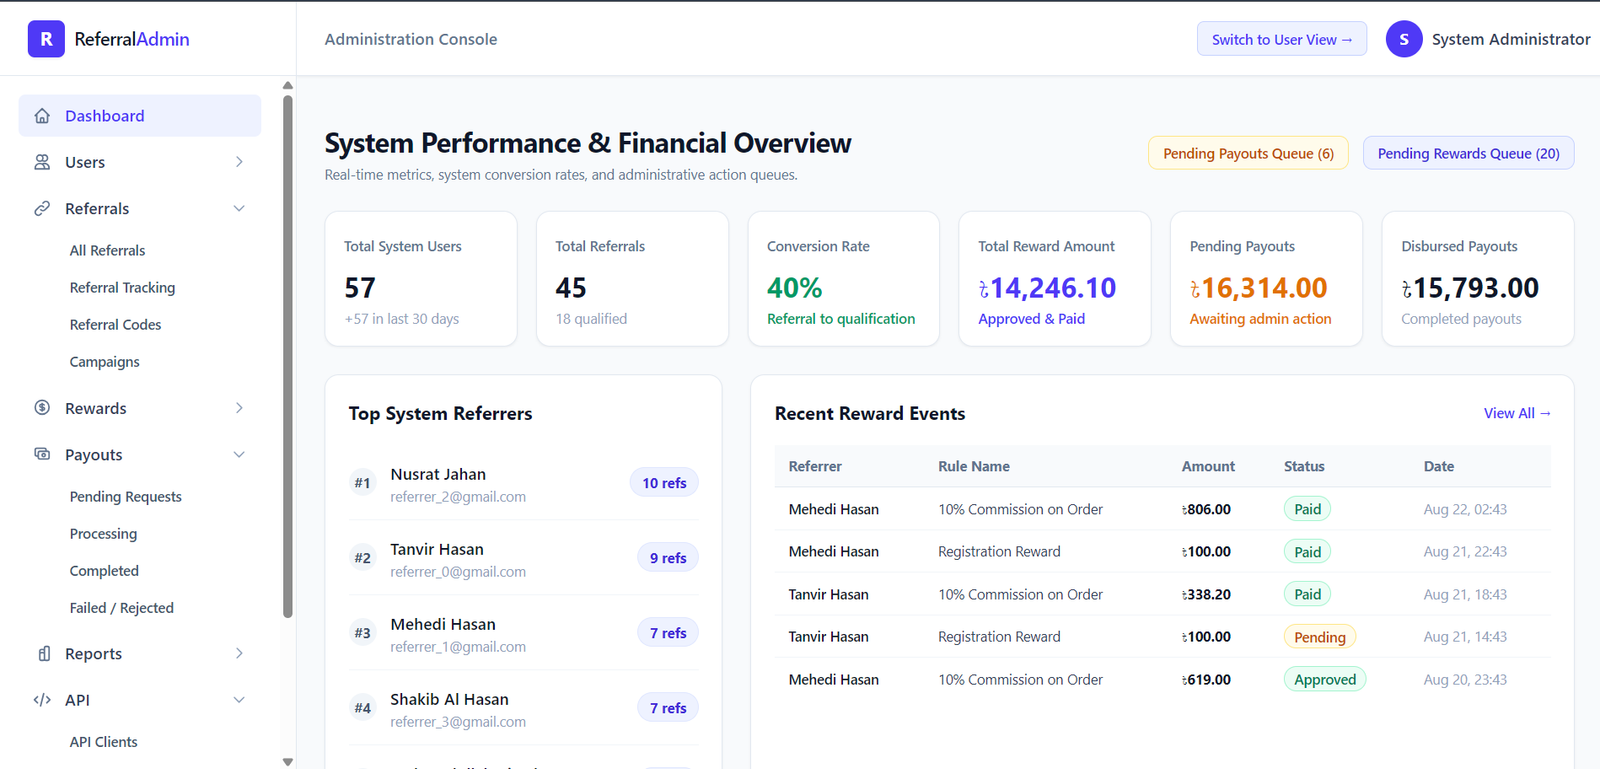Go to Referral Tracking page

122,288
